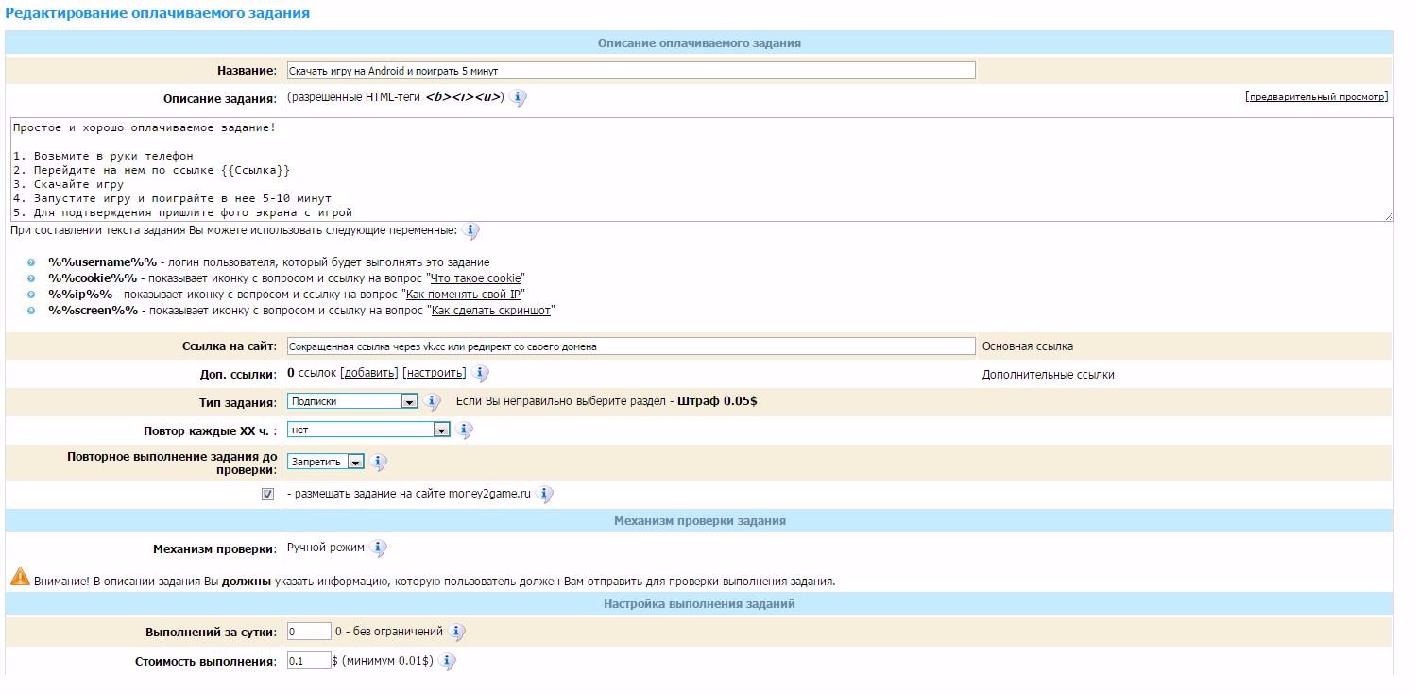This screenshot has height=694, width=1415.
Task: Click info icon beside Стоимость выполнения field
Action: 447,661
